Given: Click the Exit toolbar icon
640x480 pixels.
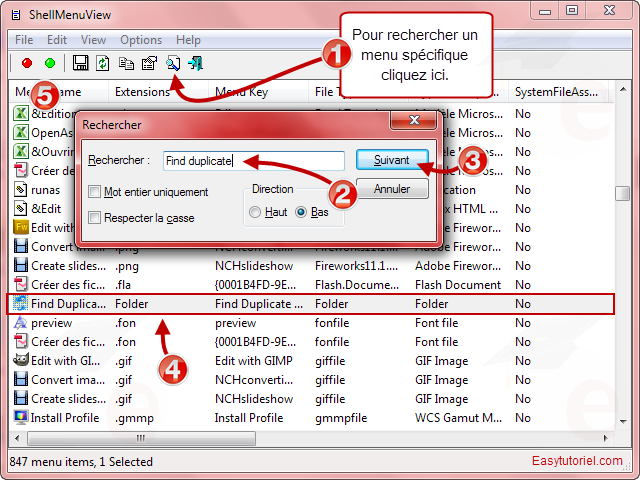Looking at the screenshot, I should (196, 63).
